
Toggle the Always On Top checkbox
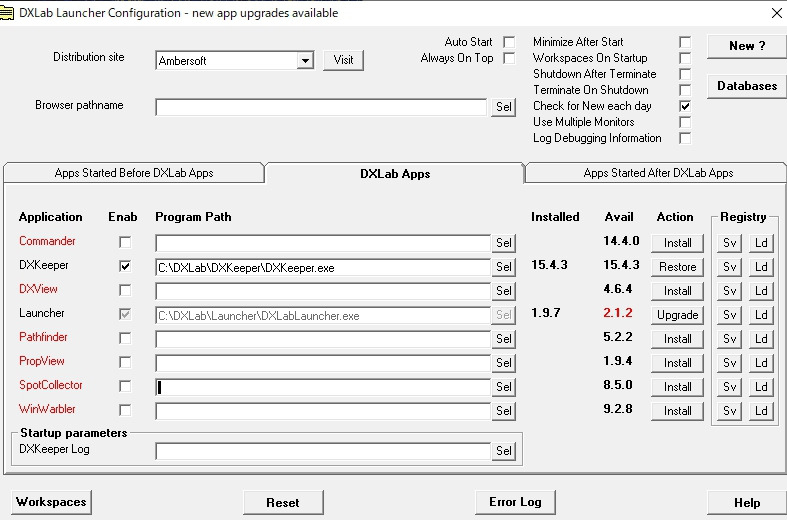509,58
